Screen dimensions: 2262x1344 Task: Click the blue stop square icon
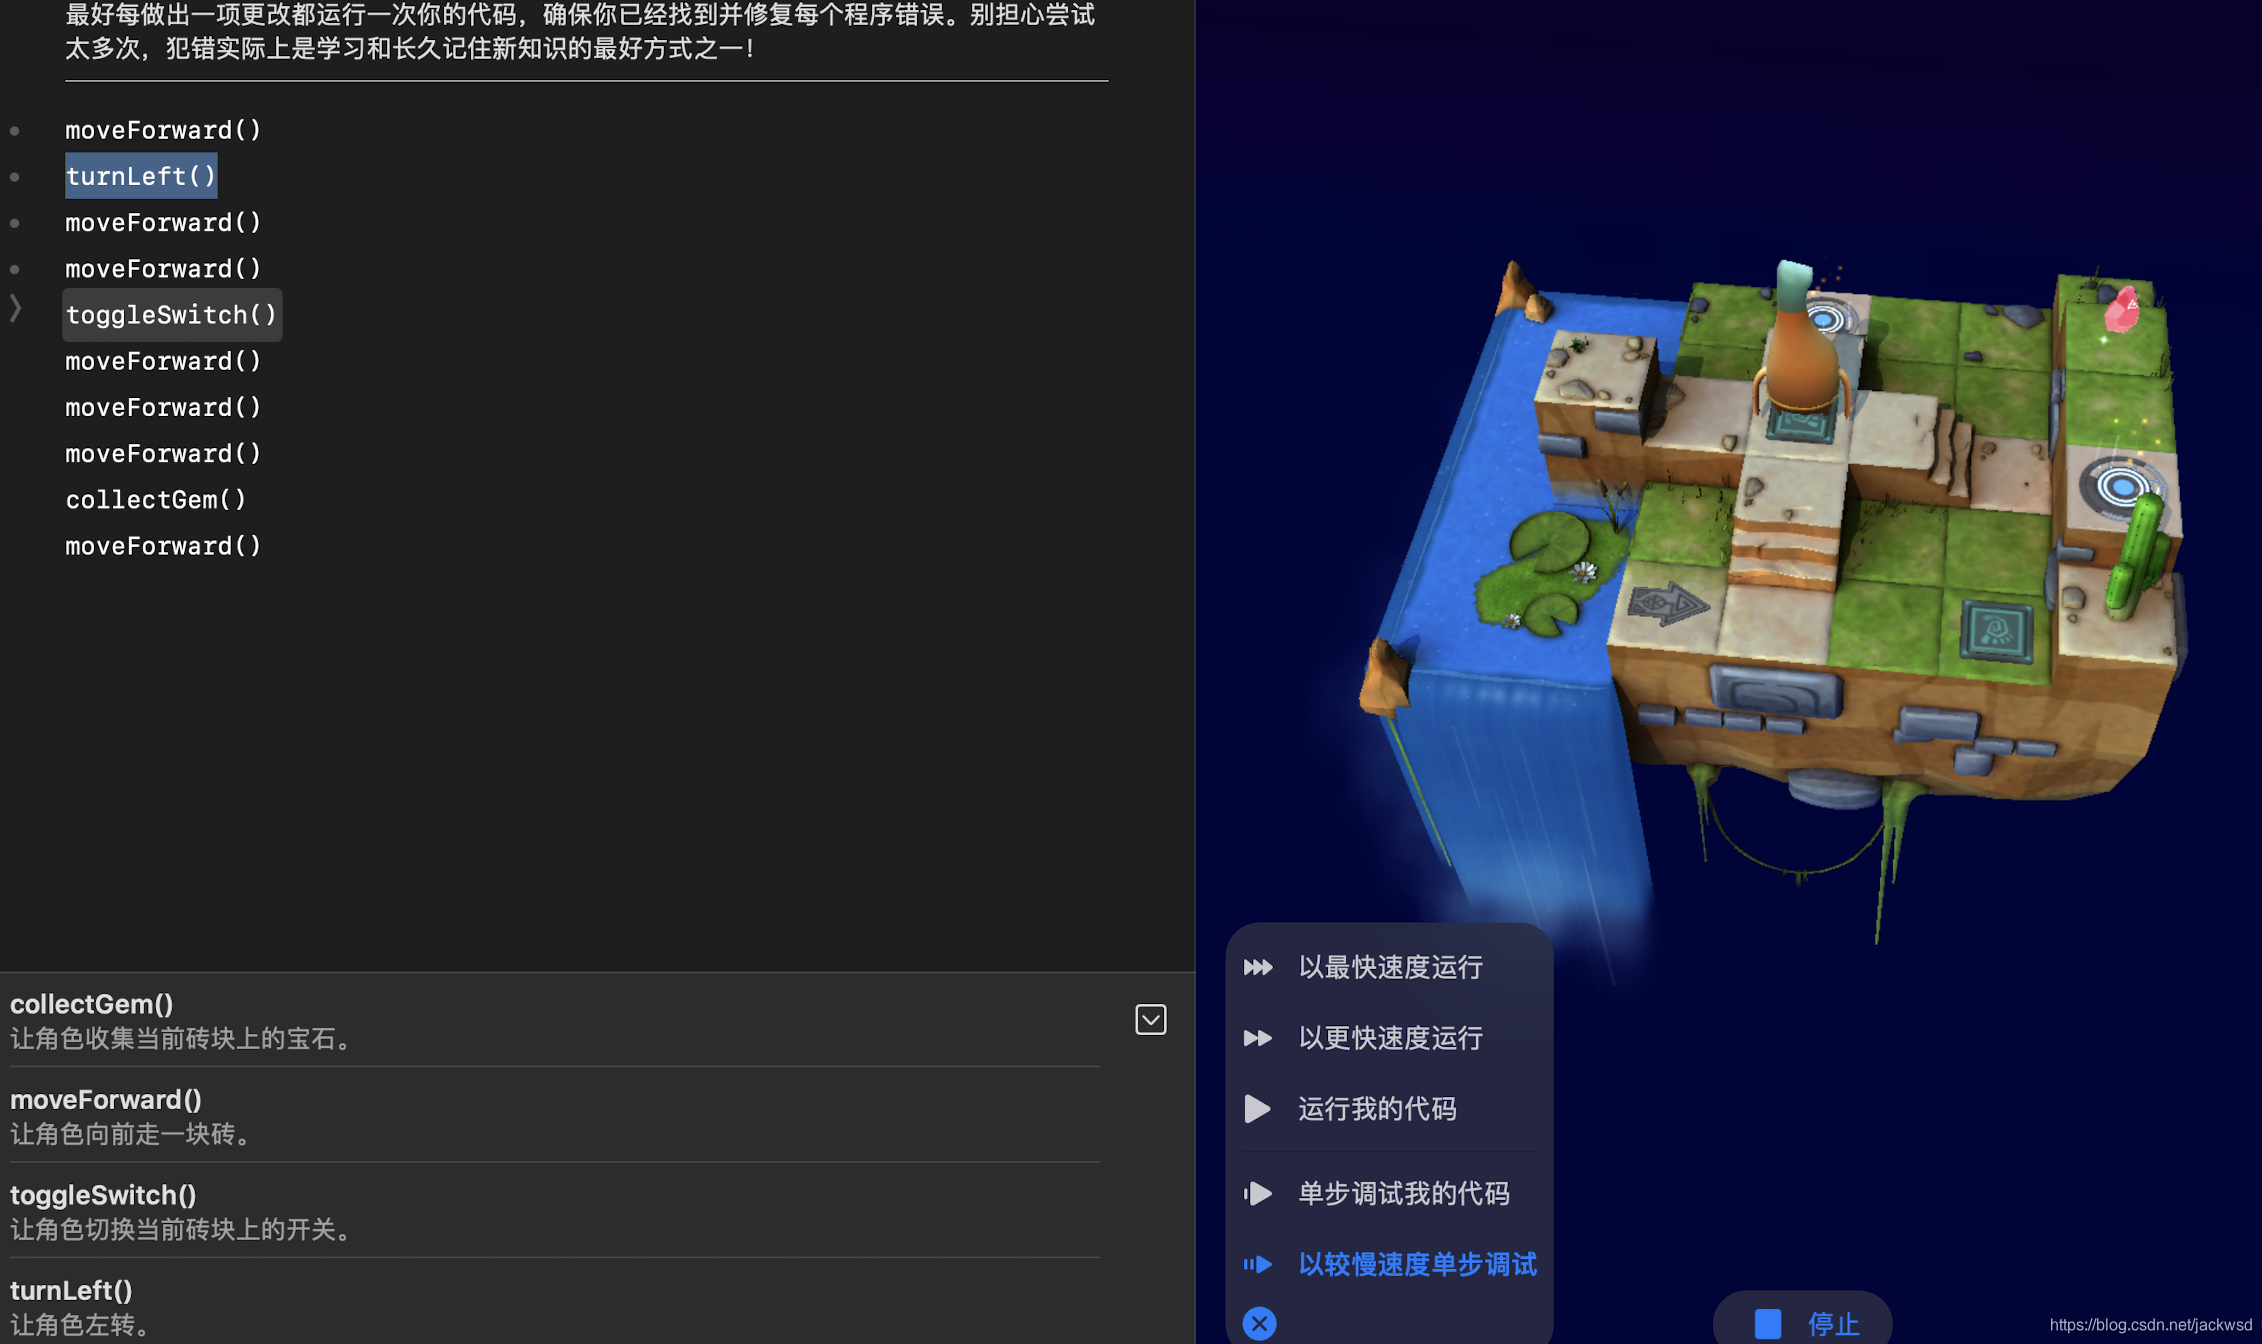coord(1768,1321)
